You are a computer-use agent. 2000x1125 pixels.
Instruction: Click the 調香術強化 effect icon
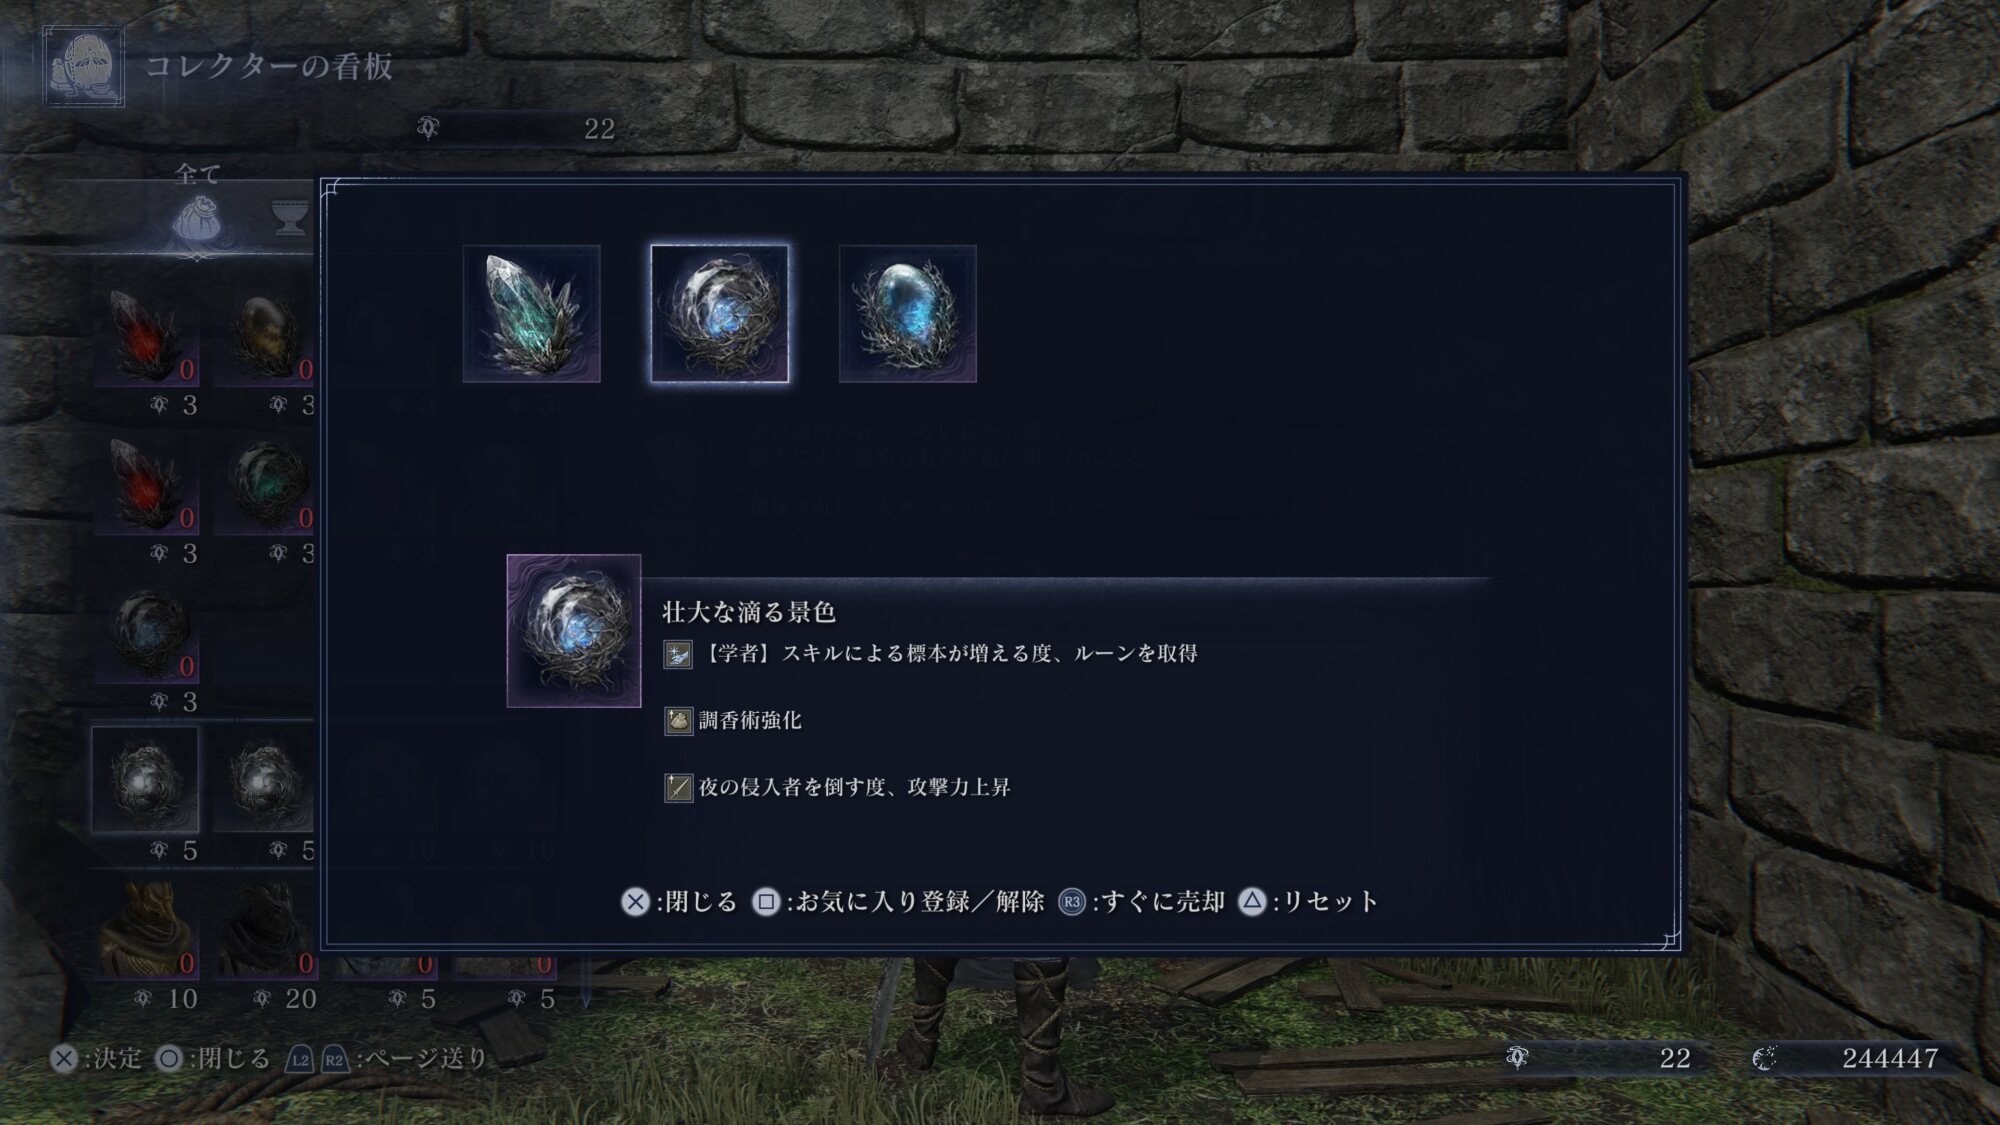(x=678, y=721)
